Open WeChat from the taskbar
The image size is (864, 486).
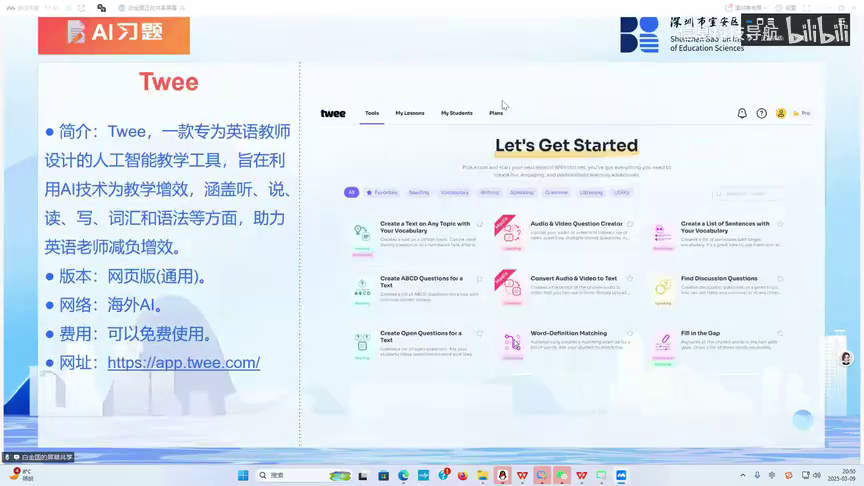(561, 475)
